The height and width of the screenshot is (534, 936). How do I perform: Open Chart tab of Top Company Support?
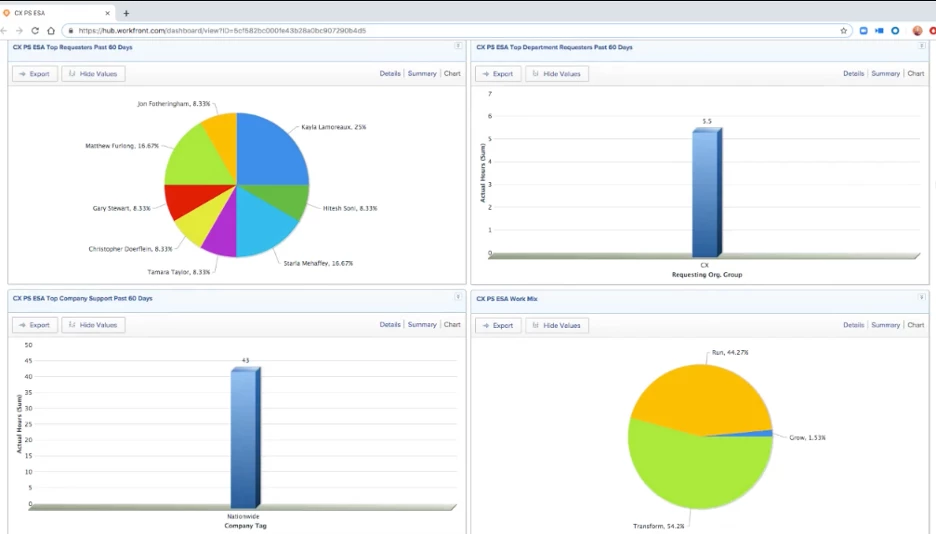(x=452, y=325)
